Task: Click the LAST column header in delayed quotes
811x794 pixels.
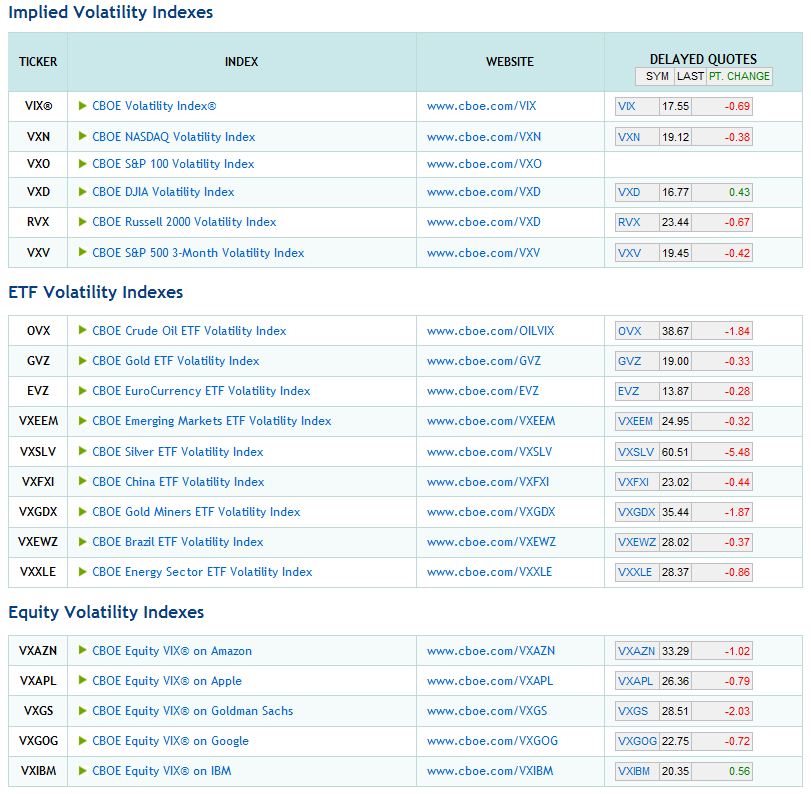Action: (690, 76)
